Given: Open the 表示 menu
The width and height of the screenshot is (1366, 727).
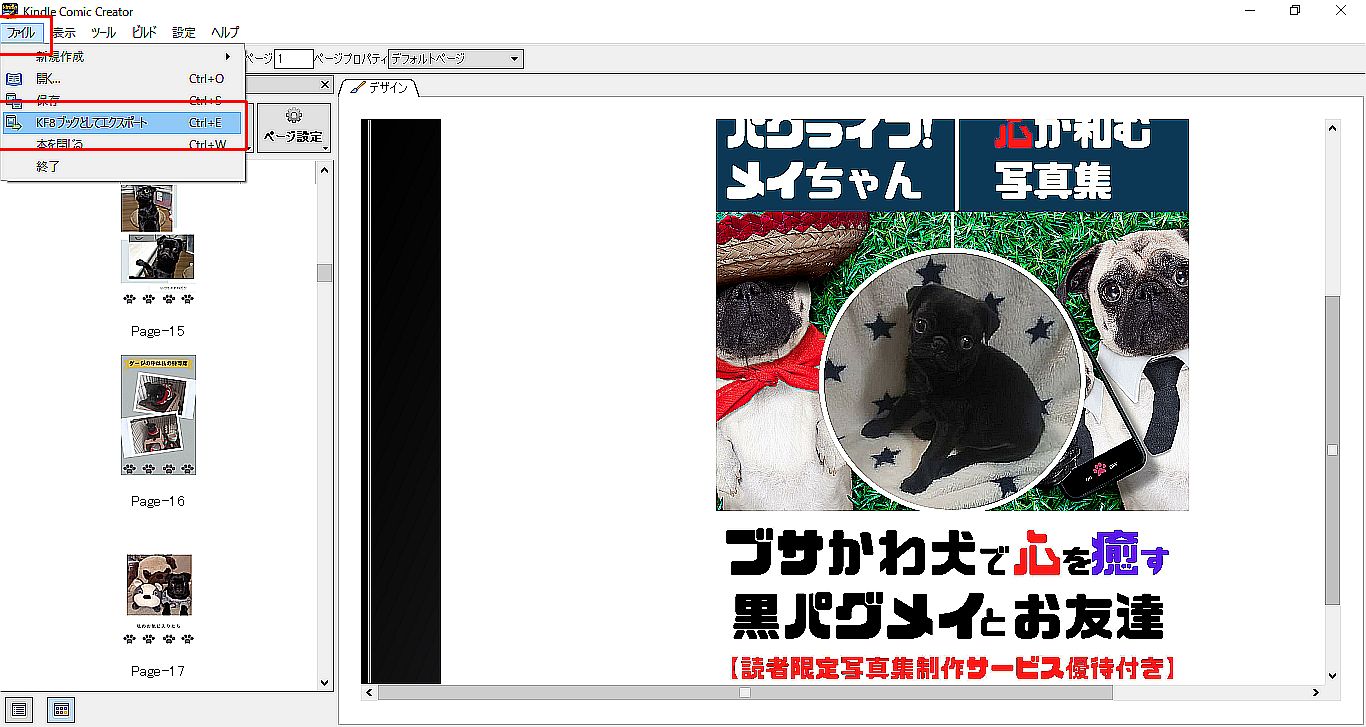Looking at the screenshot, I should 64,32.
